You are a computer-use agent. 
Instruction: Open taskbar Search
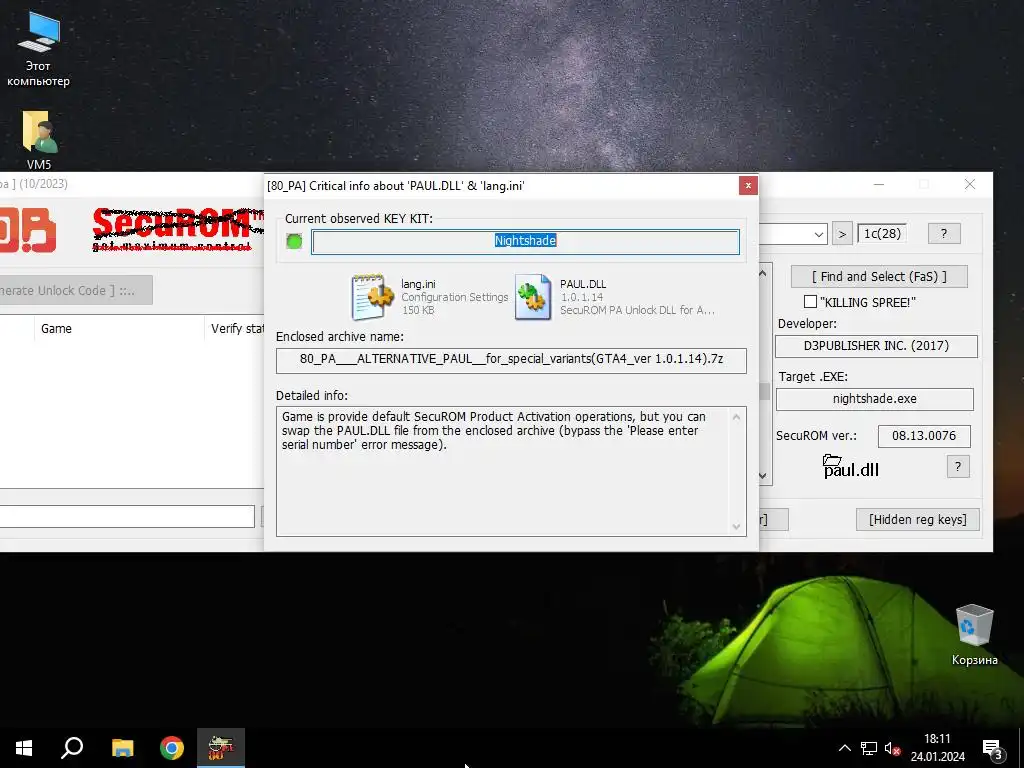pyautogui.click(x=72, y=748)
